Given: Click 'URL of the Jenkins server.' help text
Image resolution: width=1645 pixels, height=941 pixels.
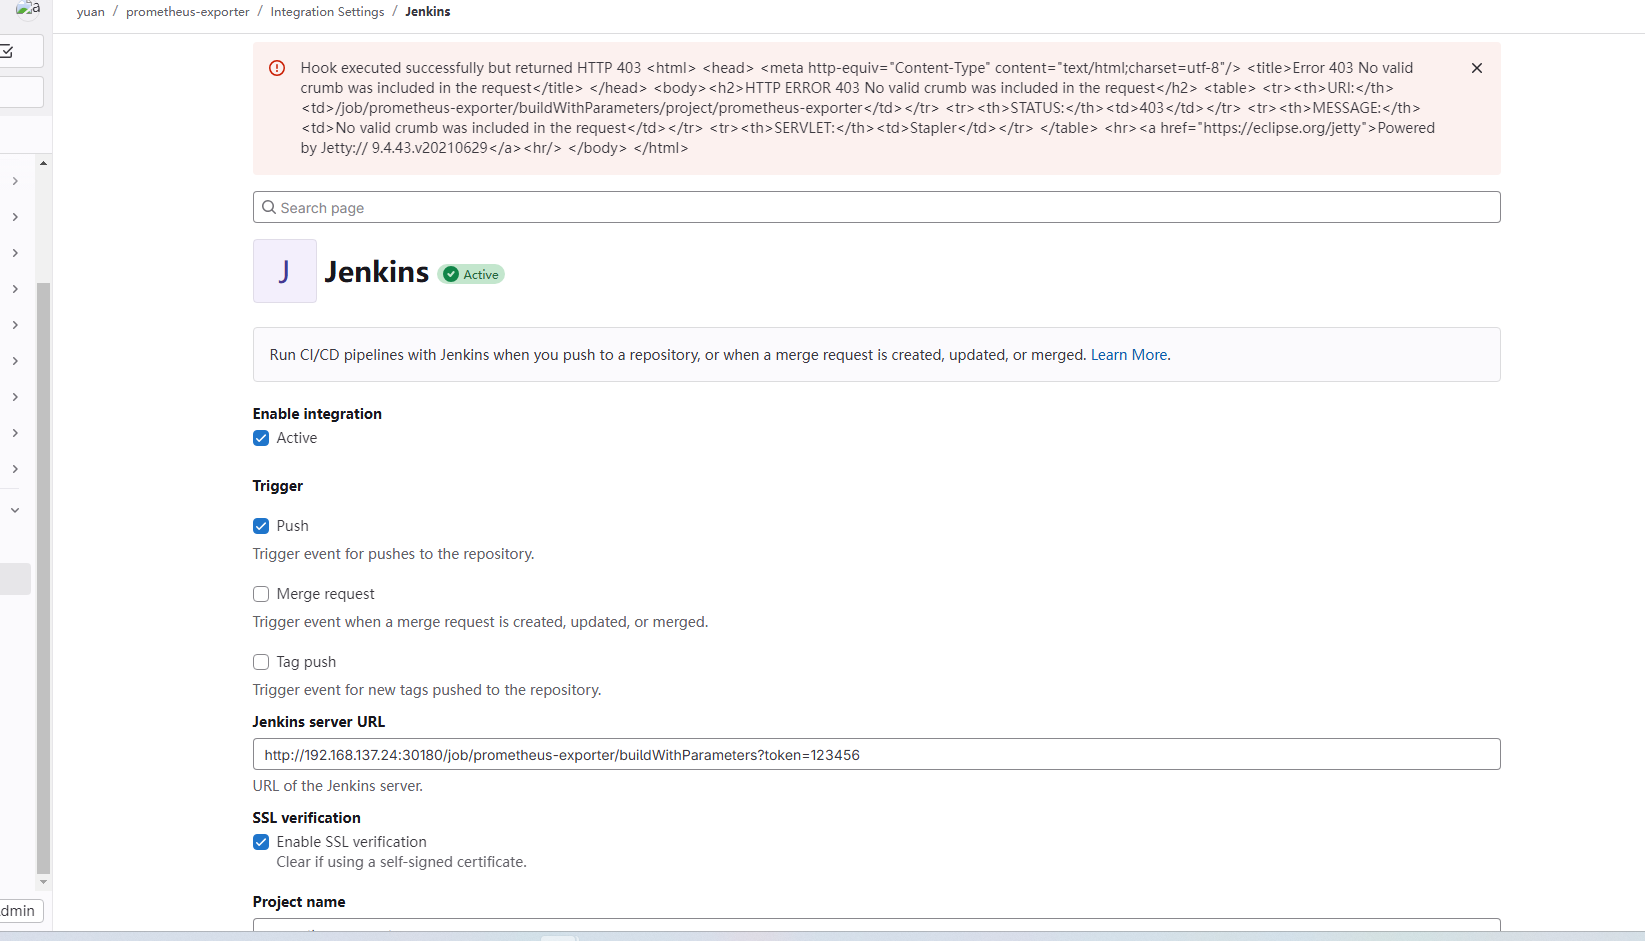Looking at the screenshot, I should tap(338, 786).
